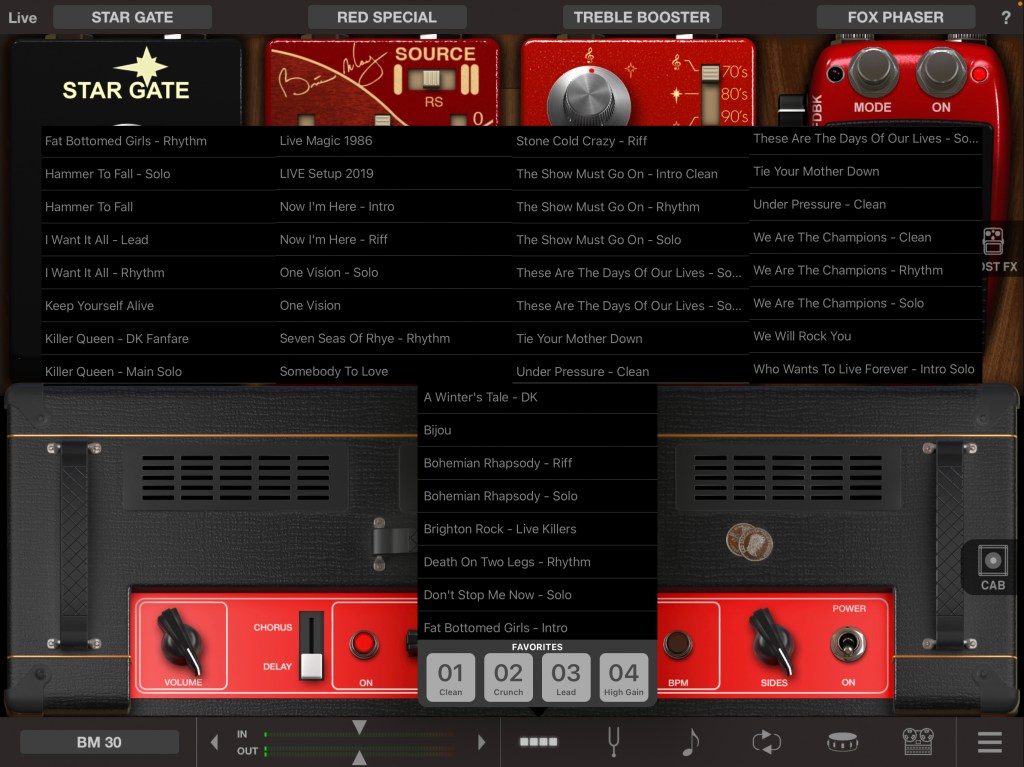Toggle the amp POWER switch
Image resolution: width=1024 pixels, height=767 pixels.
(848, 645)
